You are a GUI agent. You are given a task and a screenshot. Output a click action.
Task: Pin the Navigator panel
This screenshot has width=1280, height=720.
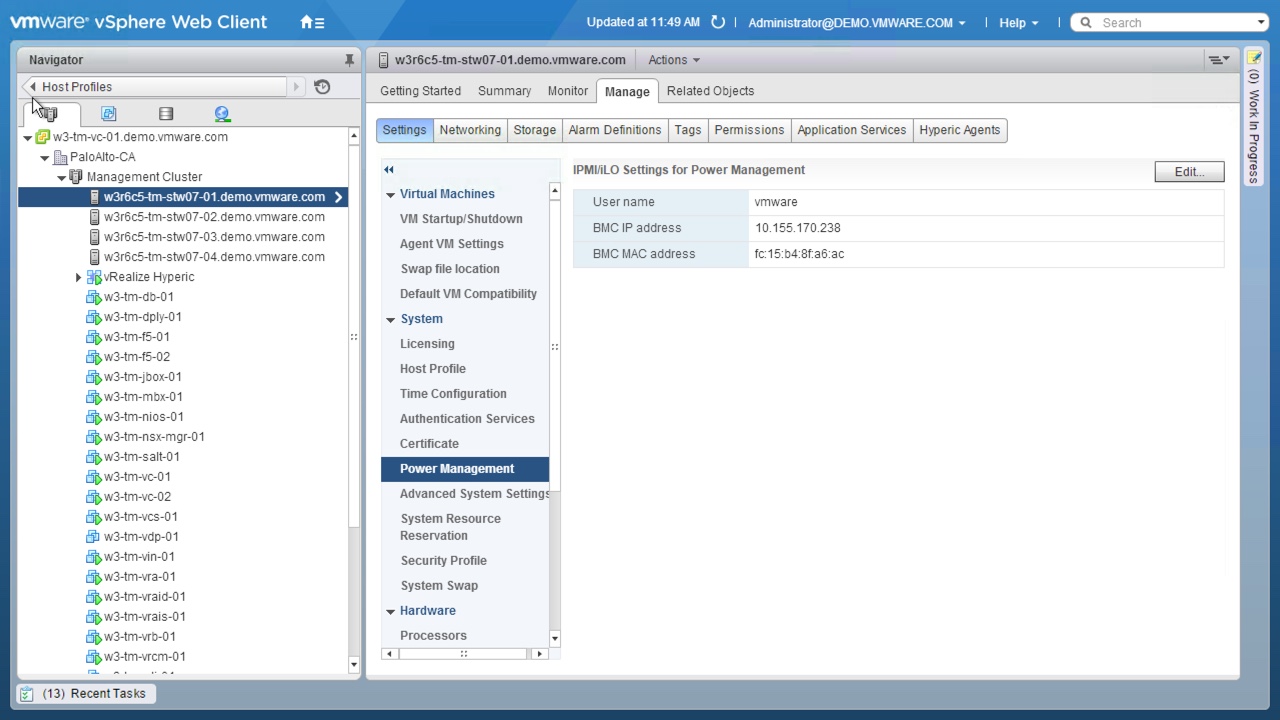349,60
